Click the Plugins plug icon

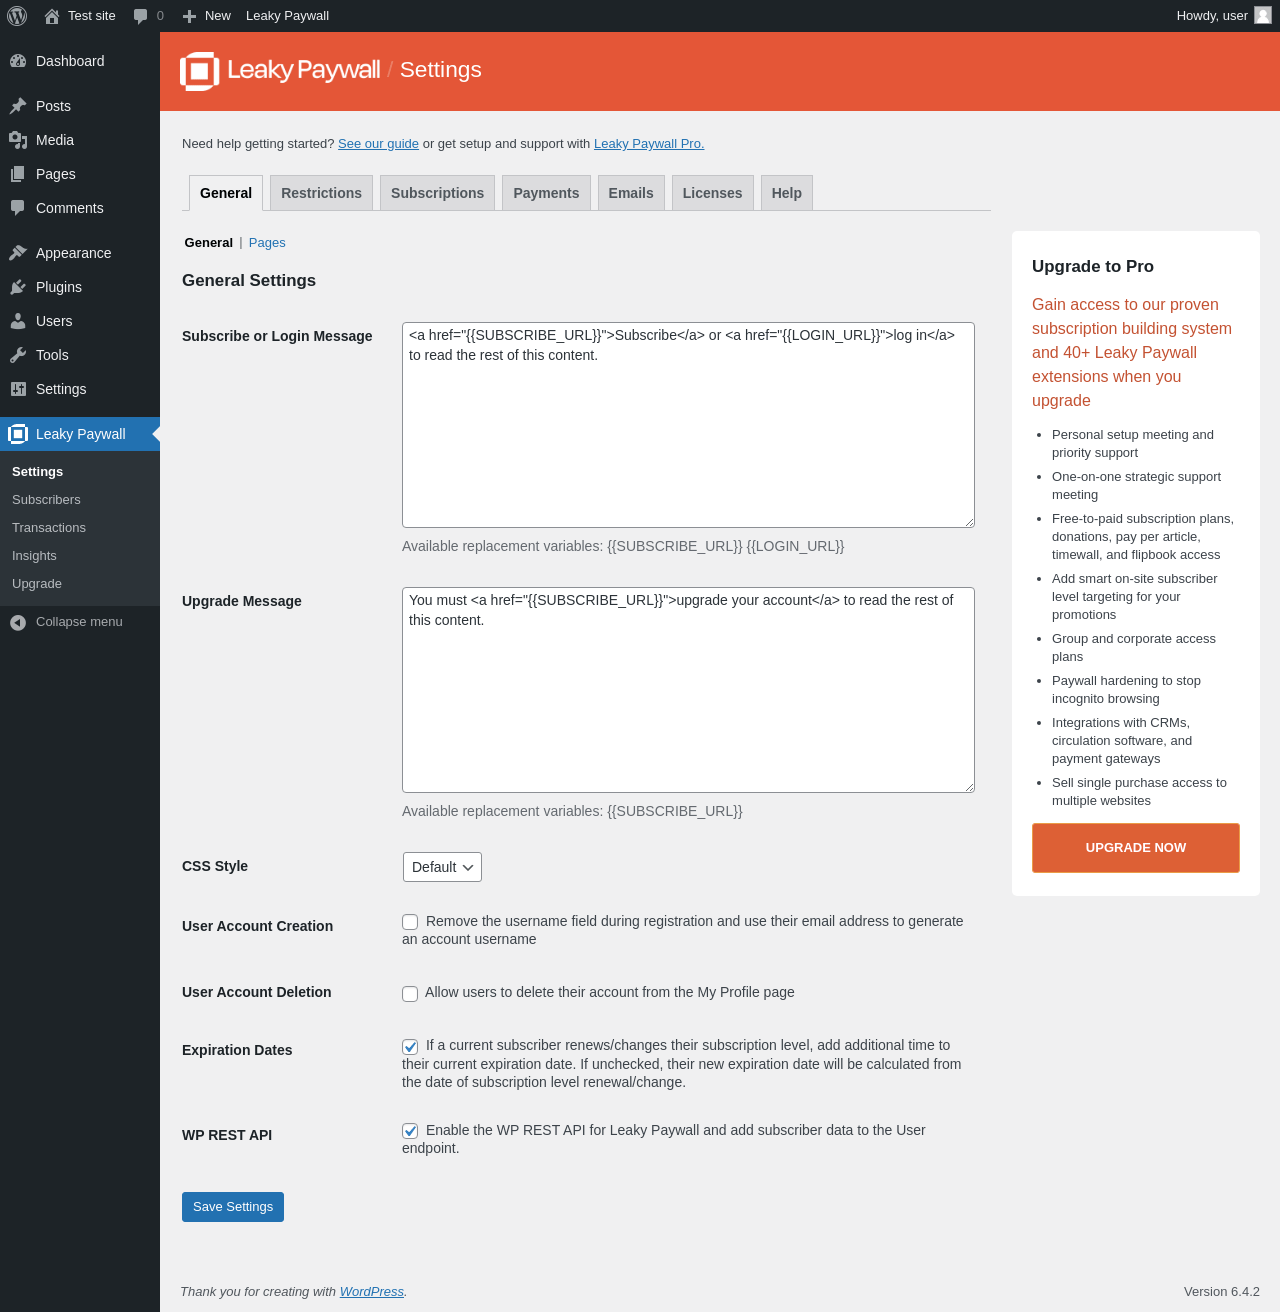point(18,287)
